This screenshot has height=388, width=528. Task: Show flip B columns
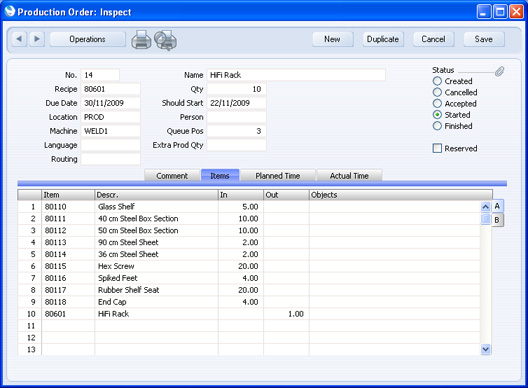(x=497, y=220)
